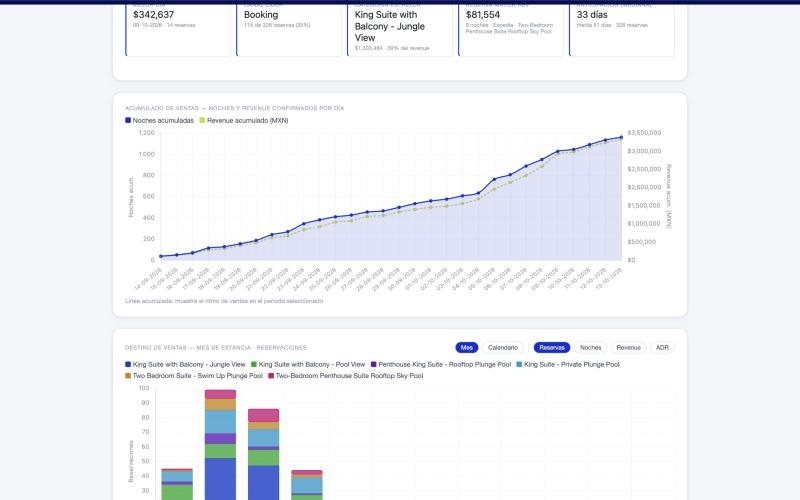Click the dark blue segment of the tallest bar

click(x=220, y=479)
